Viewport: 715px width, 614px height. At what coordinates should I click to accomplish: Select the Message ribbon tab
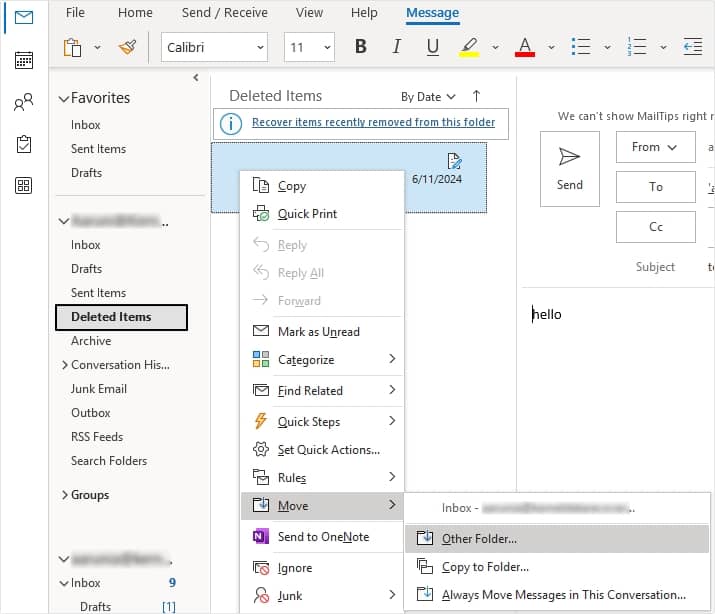[432, 13]
